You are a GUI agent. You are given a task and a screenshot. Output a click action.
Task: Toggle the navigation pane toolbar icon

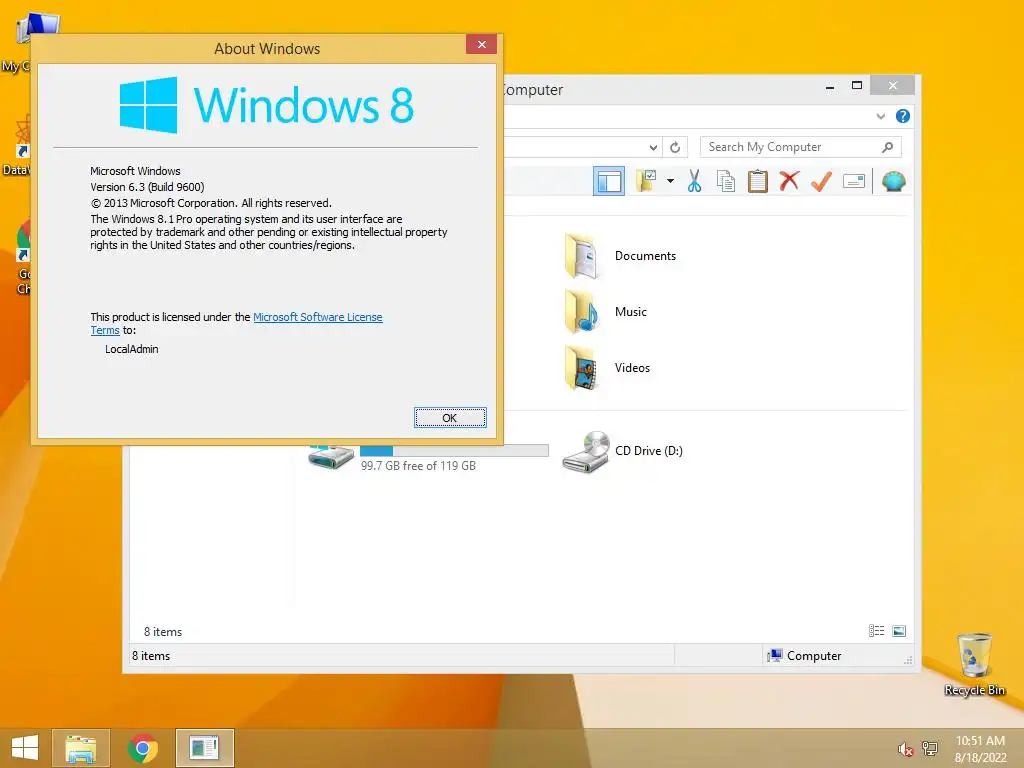click(x=609, y=181)
